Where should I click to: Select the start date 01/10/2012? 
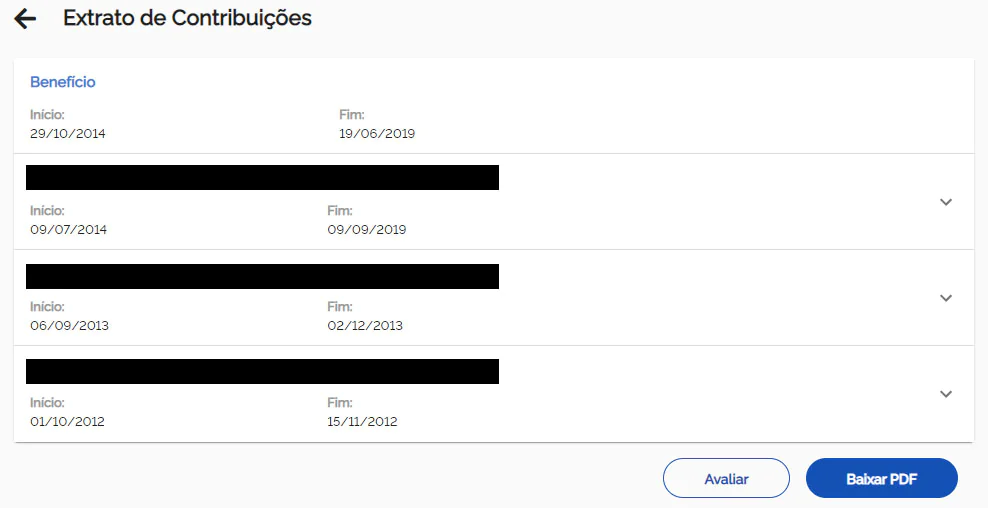point(67,421)
